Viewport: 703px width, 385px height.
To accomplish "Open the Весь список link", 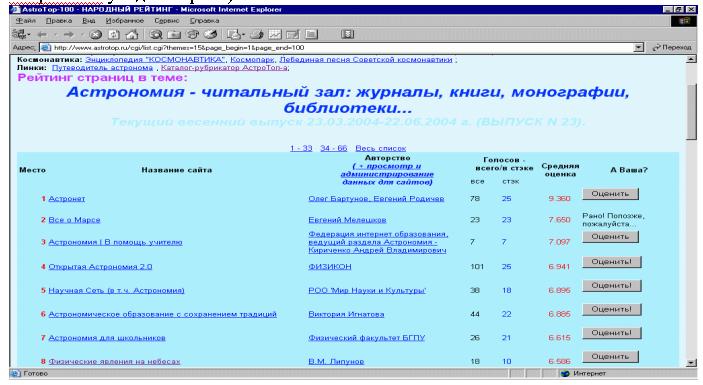I will click(x=381, y=148).
